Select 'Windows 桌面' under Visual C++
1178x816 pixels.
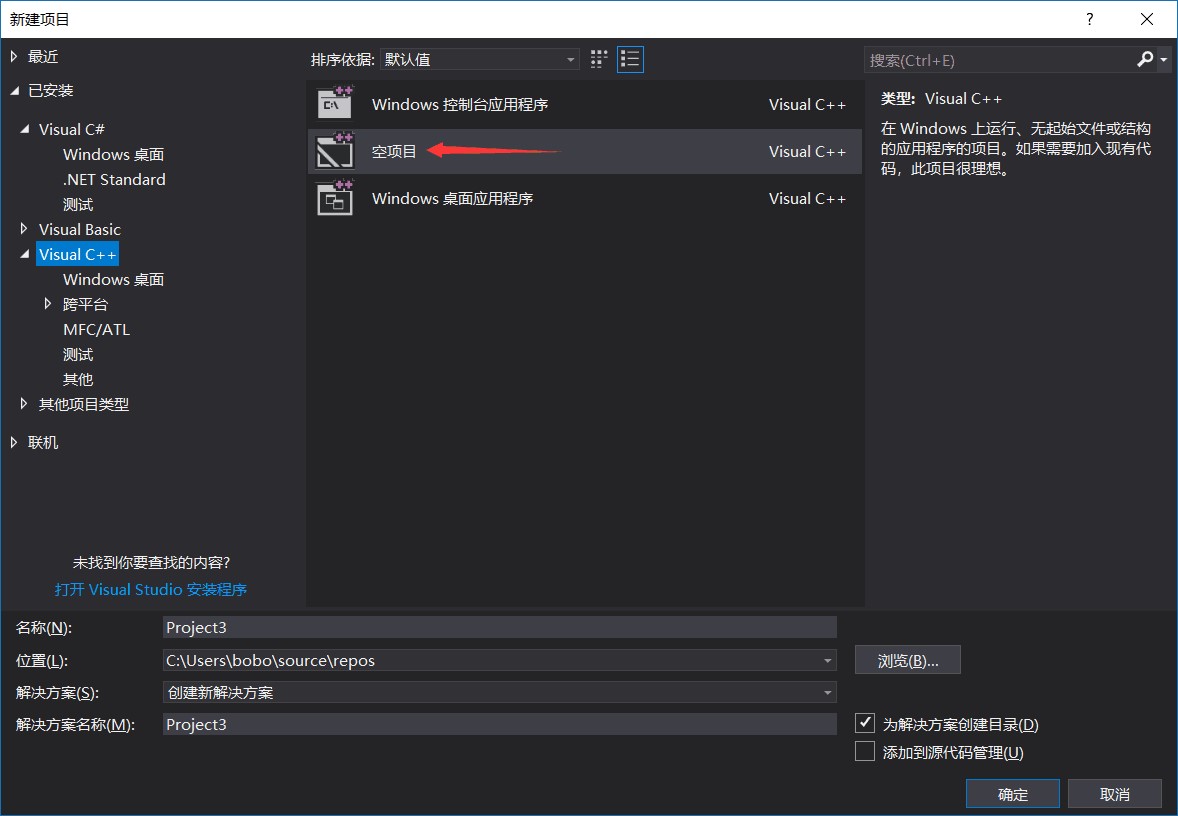(x=113, y=280)
